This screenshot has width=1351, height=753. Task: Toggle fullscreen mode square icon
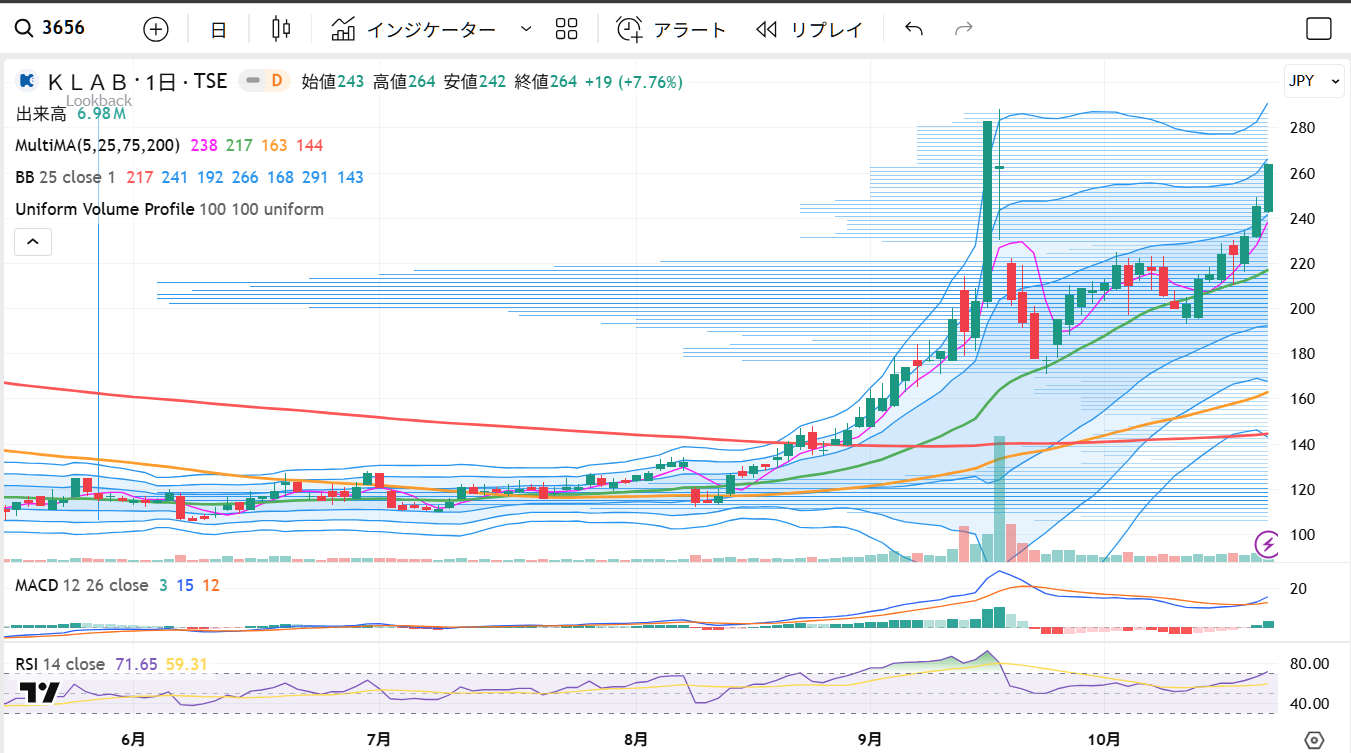click(x=1319, y=29)
